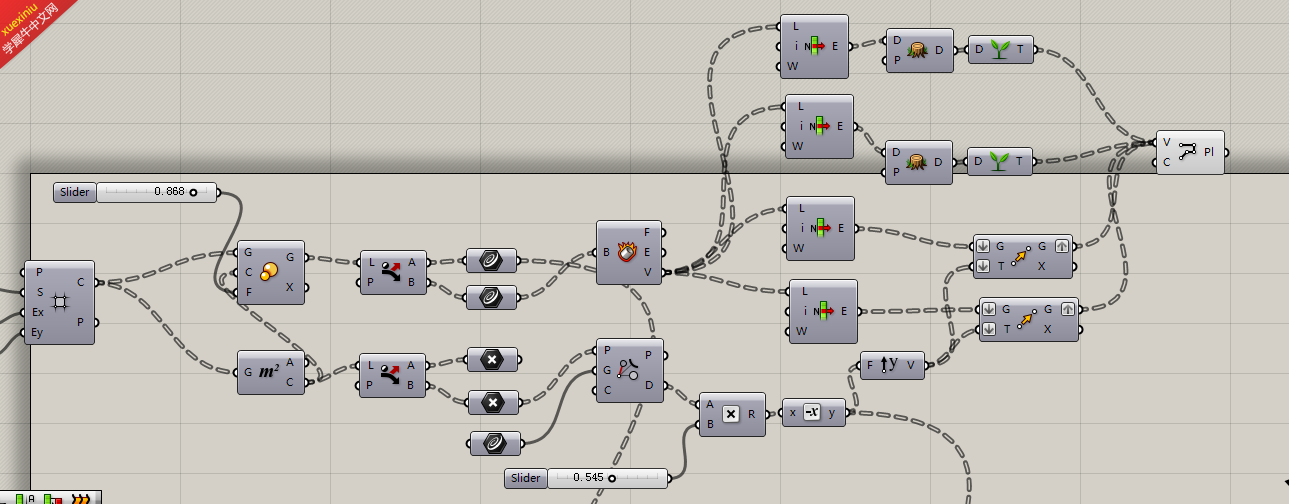Click the Polyline component icon
Image resolution: width=1289 pixels, height=504 pixels.
tap(1187, 152)
